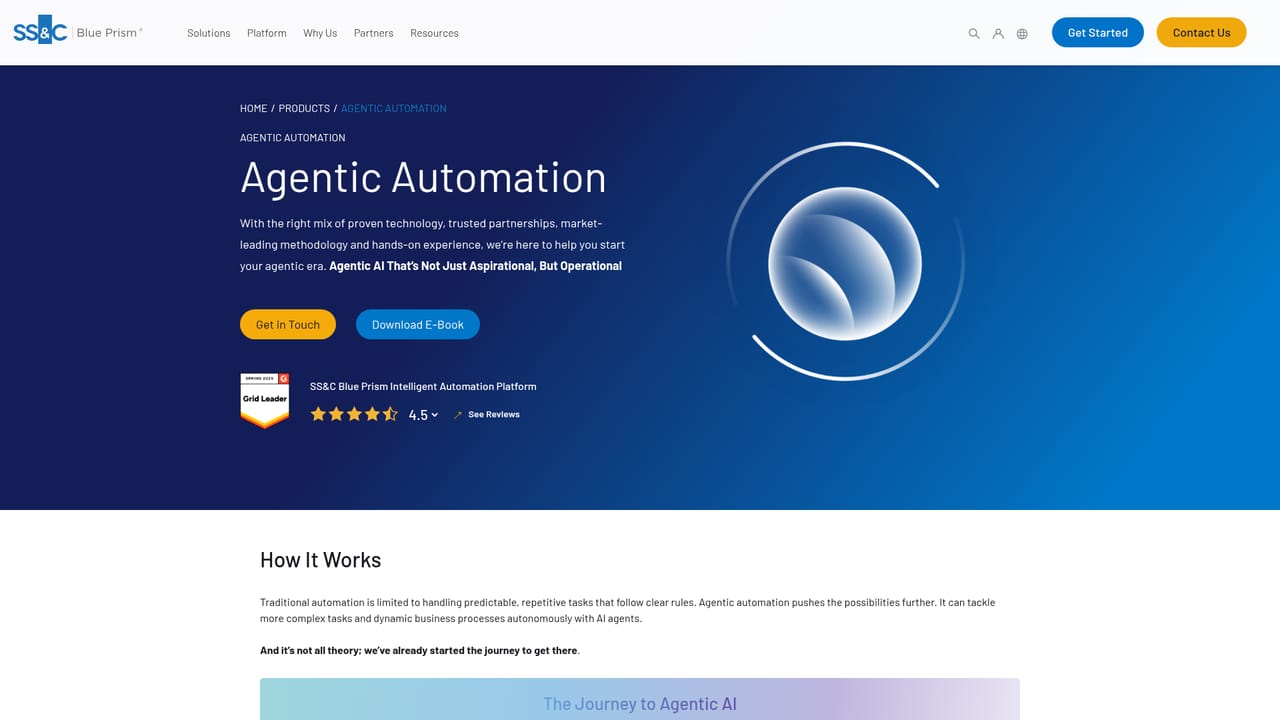Screen dimensions: 1280x720
Task: Click the How It Works heading
Action: click(321, 560)
